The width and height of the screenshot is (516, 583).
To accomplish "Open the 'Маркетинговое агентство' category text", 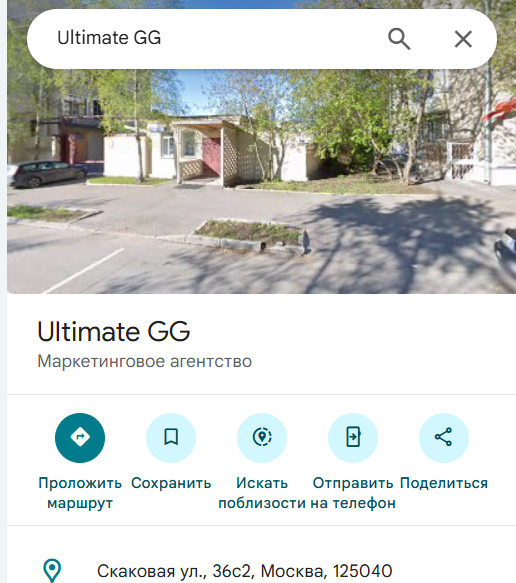I will [145, 361].
